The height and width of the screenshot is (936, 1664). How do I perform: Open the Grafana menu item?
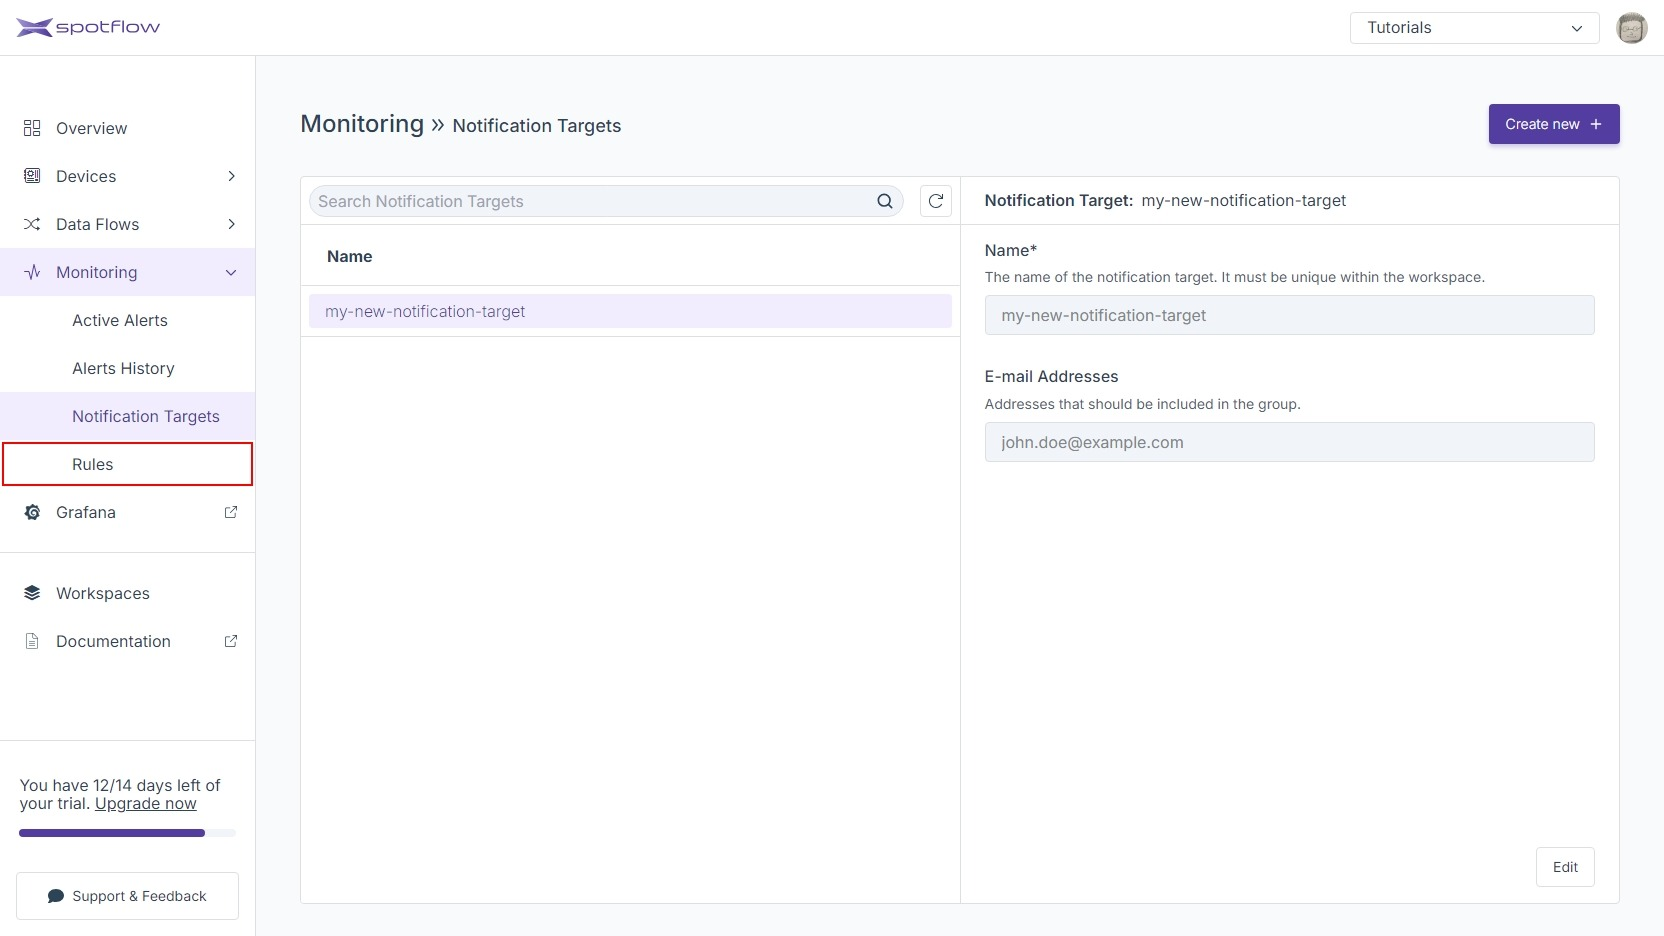tap(128, 512)
